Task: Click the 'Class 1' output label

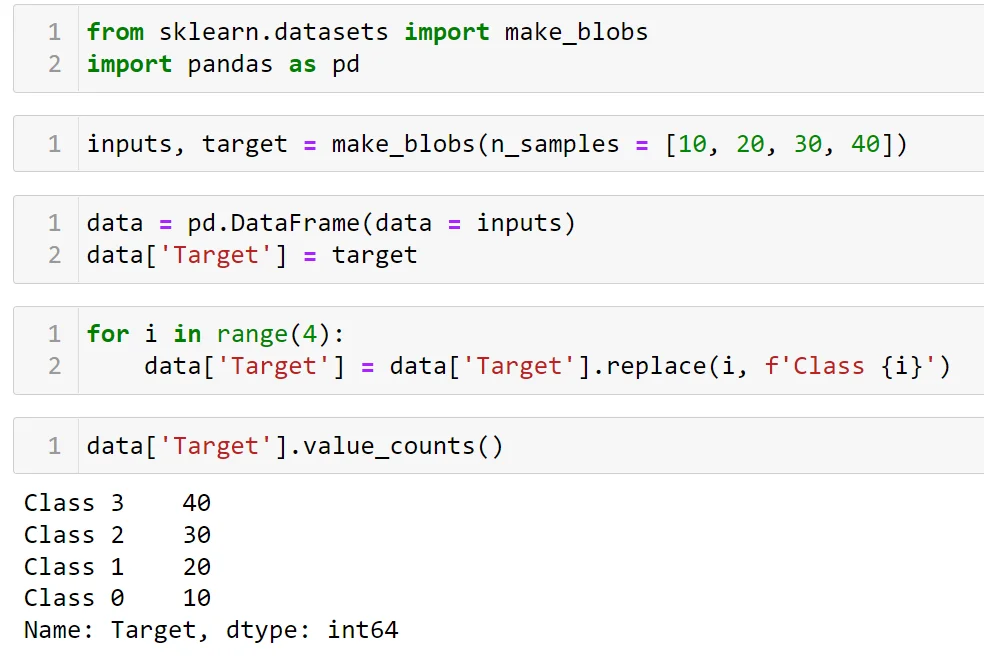Action: 74,567
